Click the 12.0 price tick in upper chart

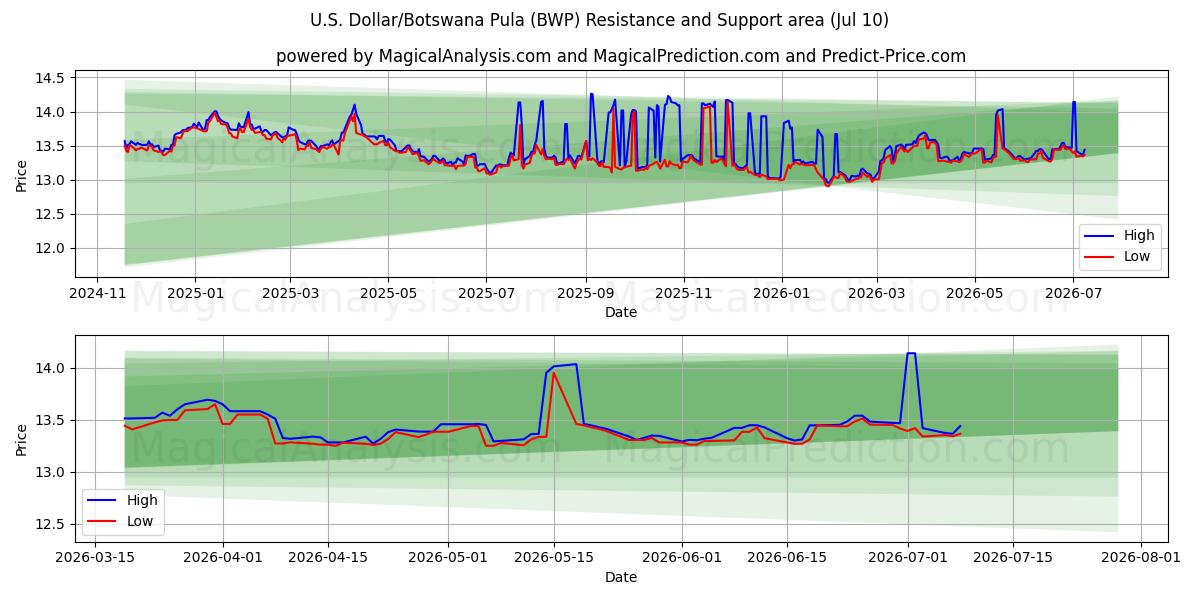pyautogui.click(x=50, y=248)
